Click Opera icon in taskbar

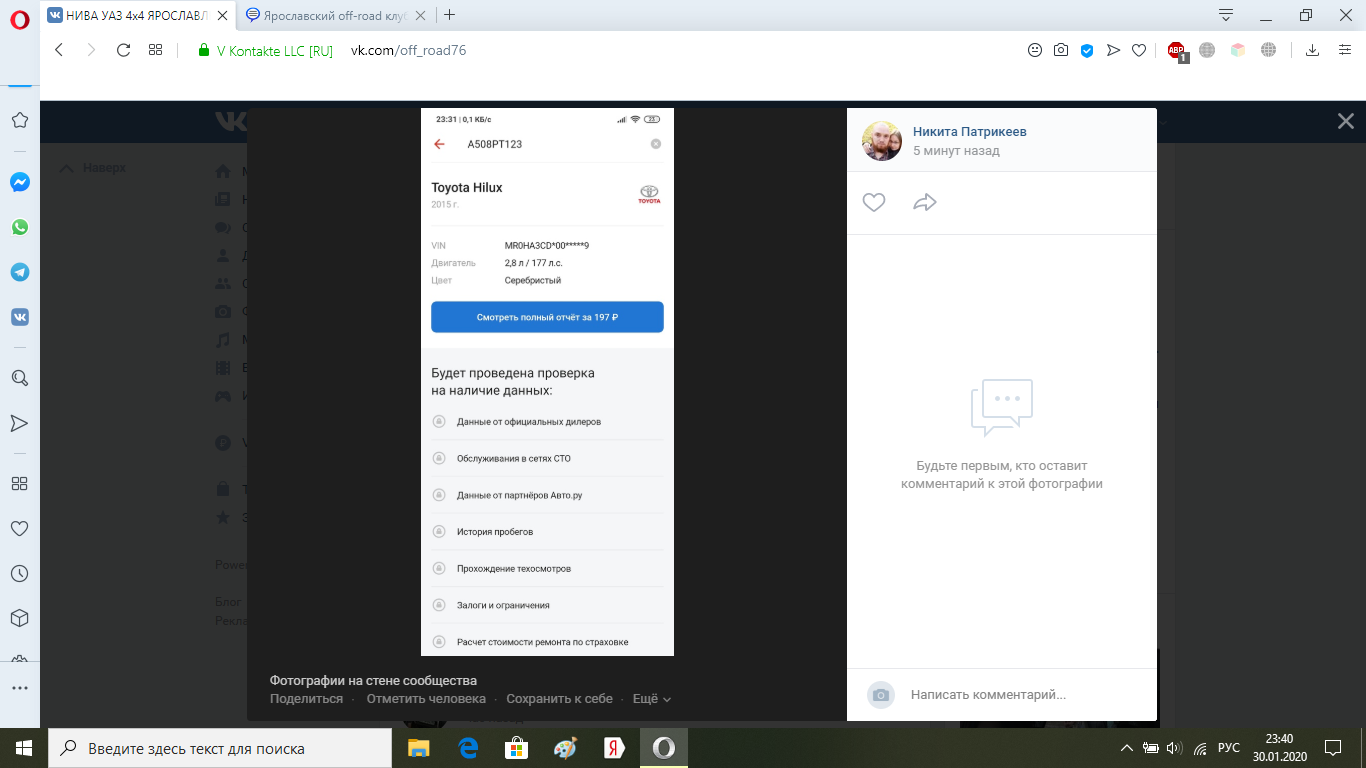[x=664, y=748]
